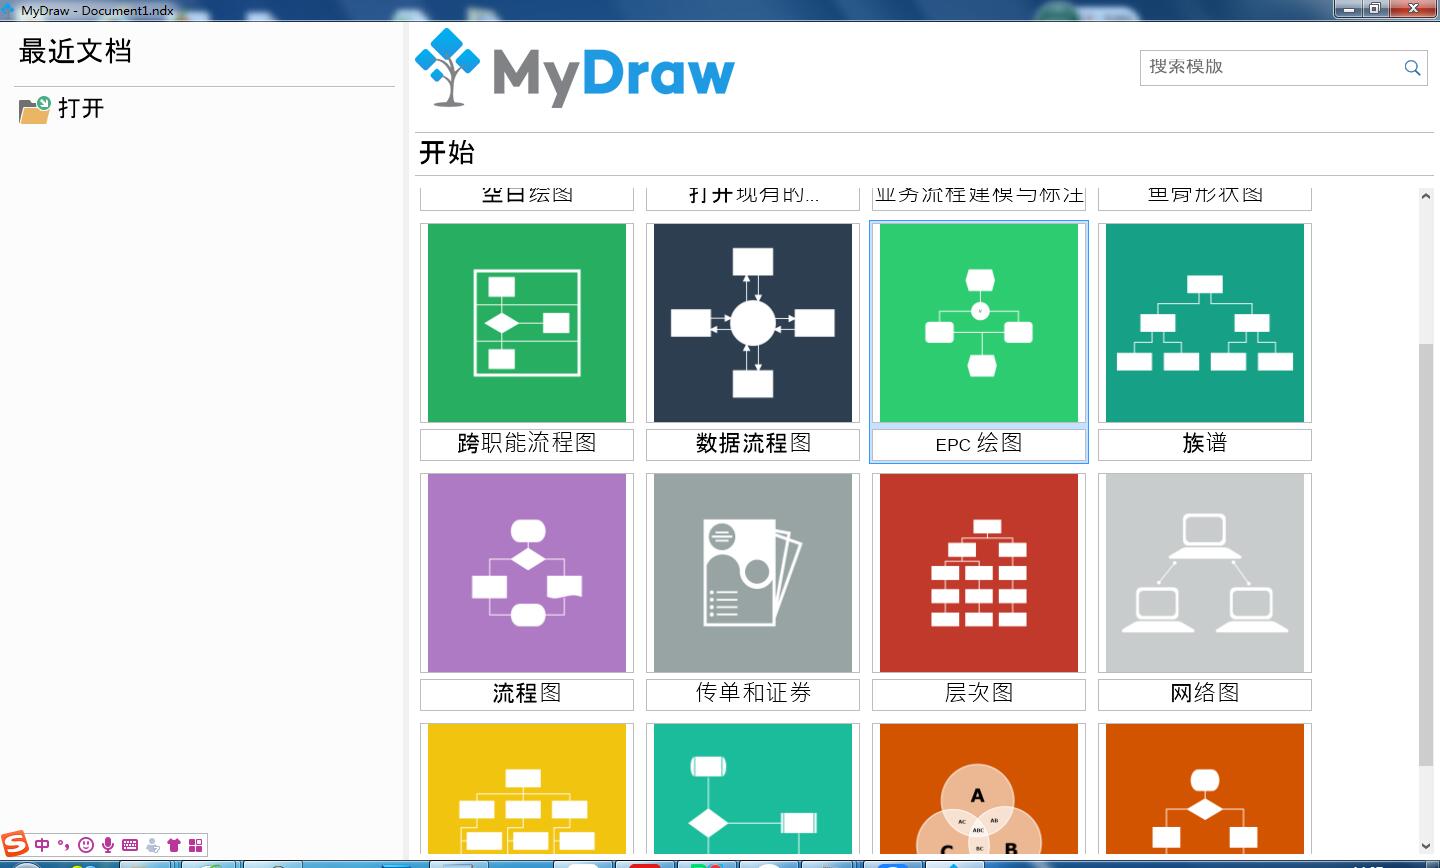Open the 层次图 hierarchy template
This screenshot has height=868, width=1440.
click(x=979, y=591)
